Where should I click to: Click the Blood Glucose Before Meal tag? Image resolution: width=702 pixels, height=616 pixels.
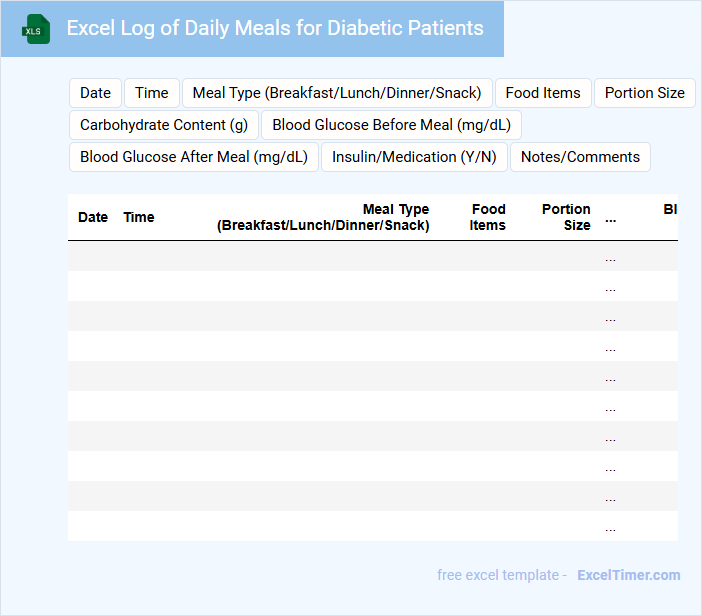[391, 125]
